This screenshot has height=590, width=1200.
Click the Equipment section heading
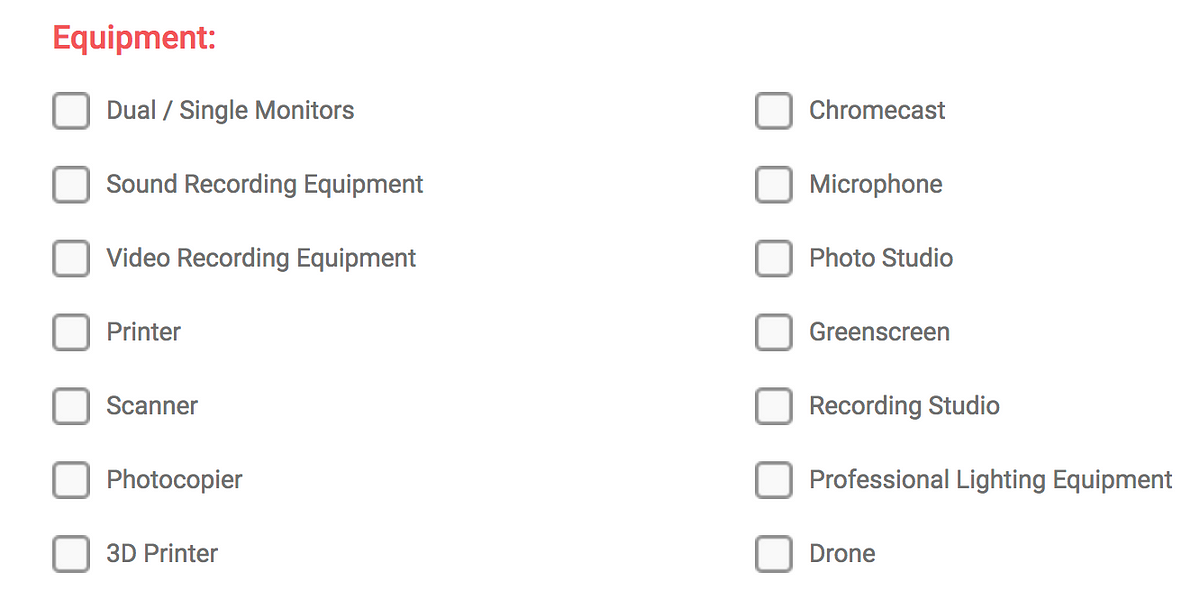click(x=134, y=39)
